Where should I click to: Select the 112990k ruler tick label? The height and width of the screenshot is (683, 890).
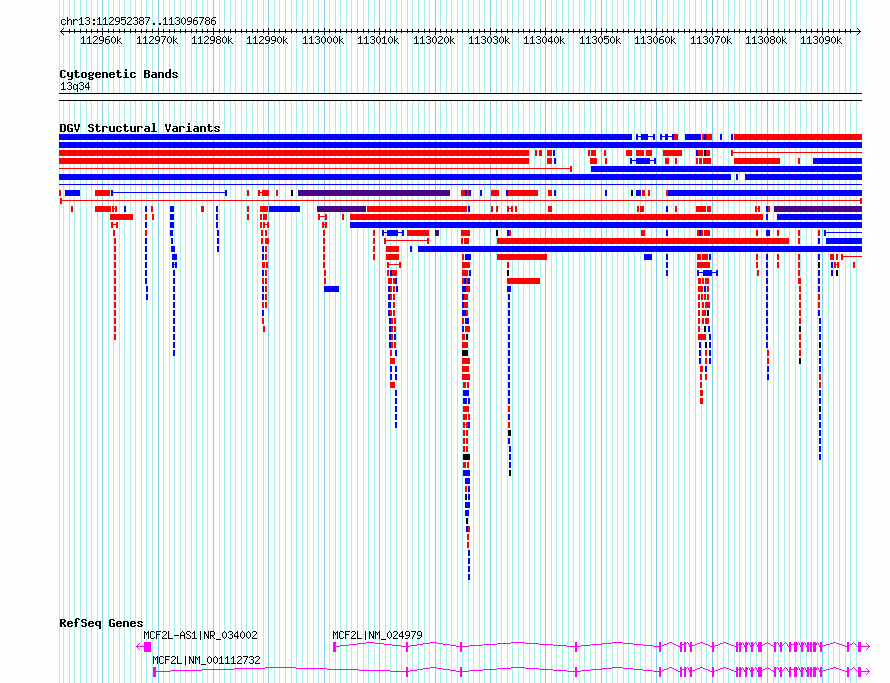click(x=267, y=40)
